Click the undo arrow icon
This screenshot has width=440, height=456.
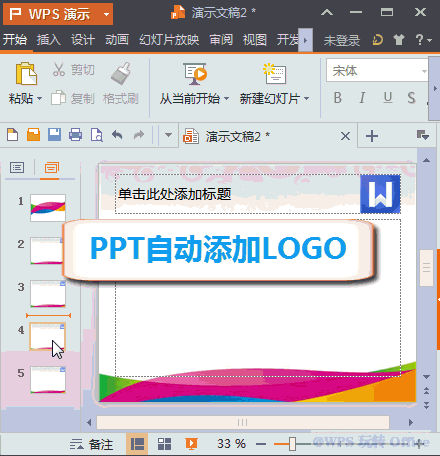pos(117,135)
